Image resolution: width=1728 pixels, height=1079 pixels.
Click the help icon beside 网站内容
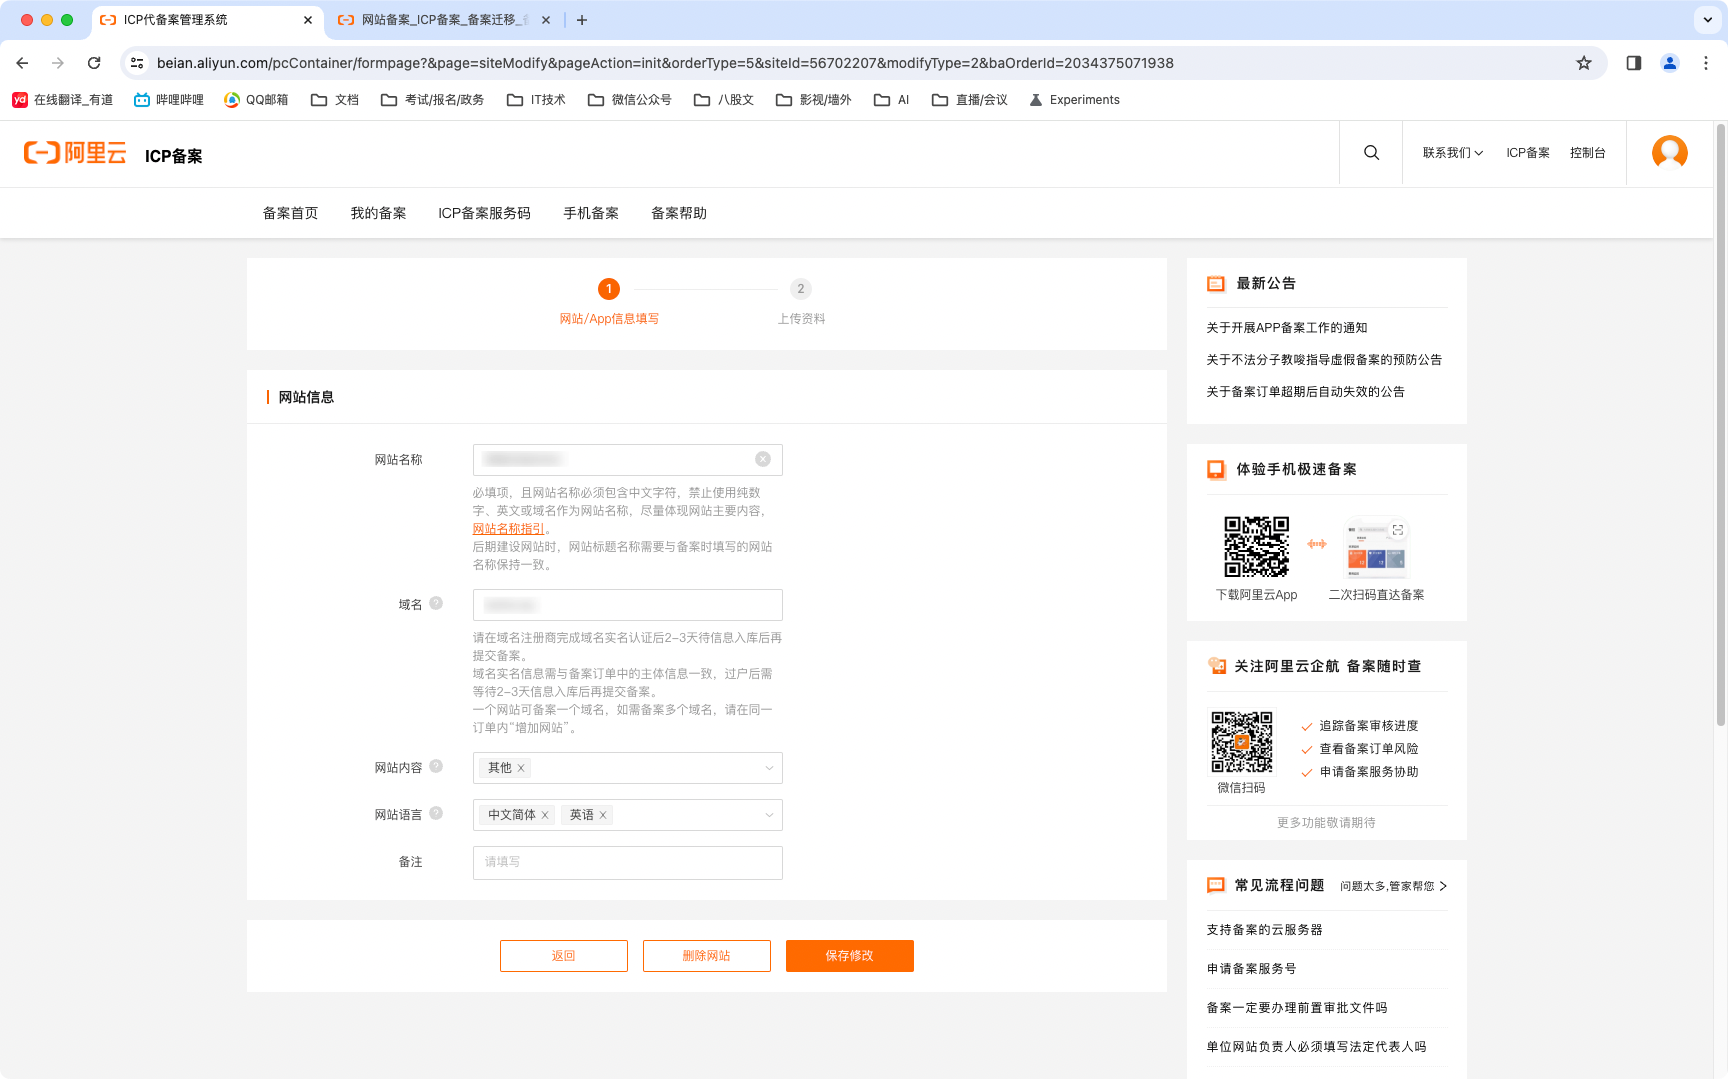click(436, 766)
